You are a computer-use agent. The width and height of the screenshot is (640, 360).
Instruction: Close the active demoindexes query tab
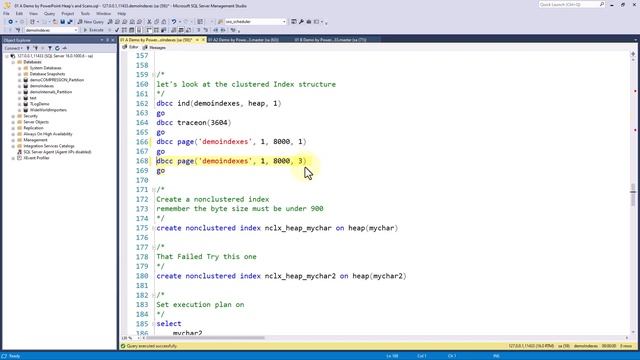pos(203,40)
